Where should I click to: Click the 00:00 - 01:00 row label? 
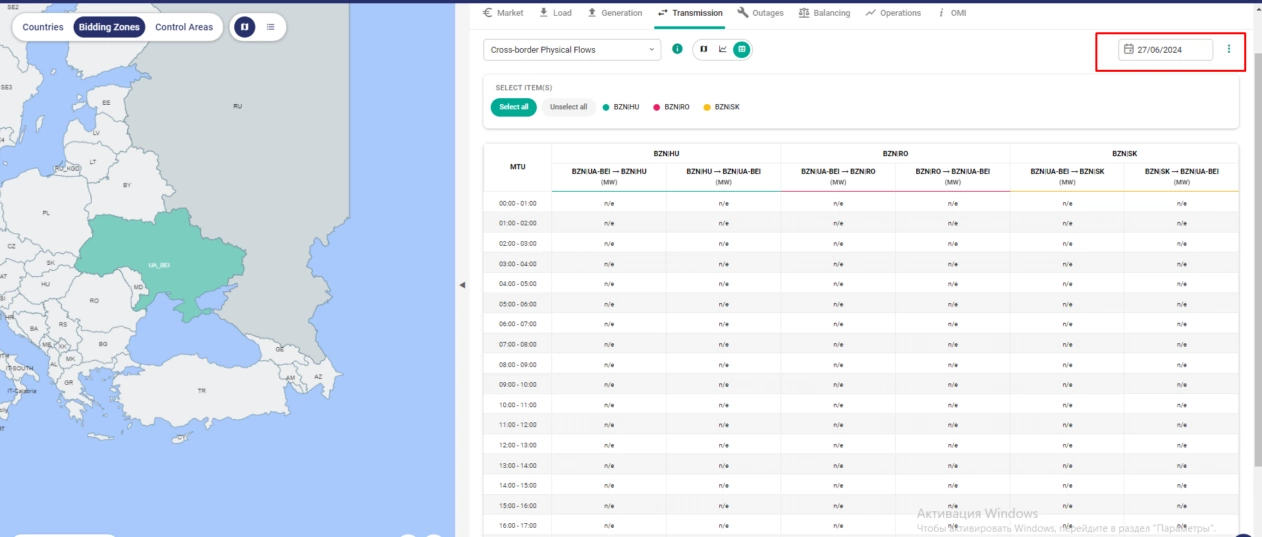(517, 203)
